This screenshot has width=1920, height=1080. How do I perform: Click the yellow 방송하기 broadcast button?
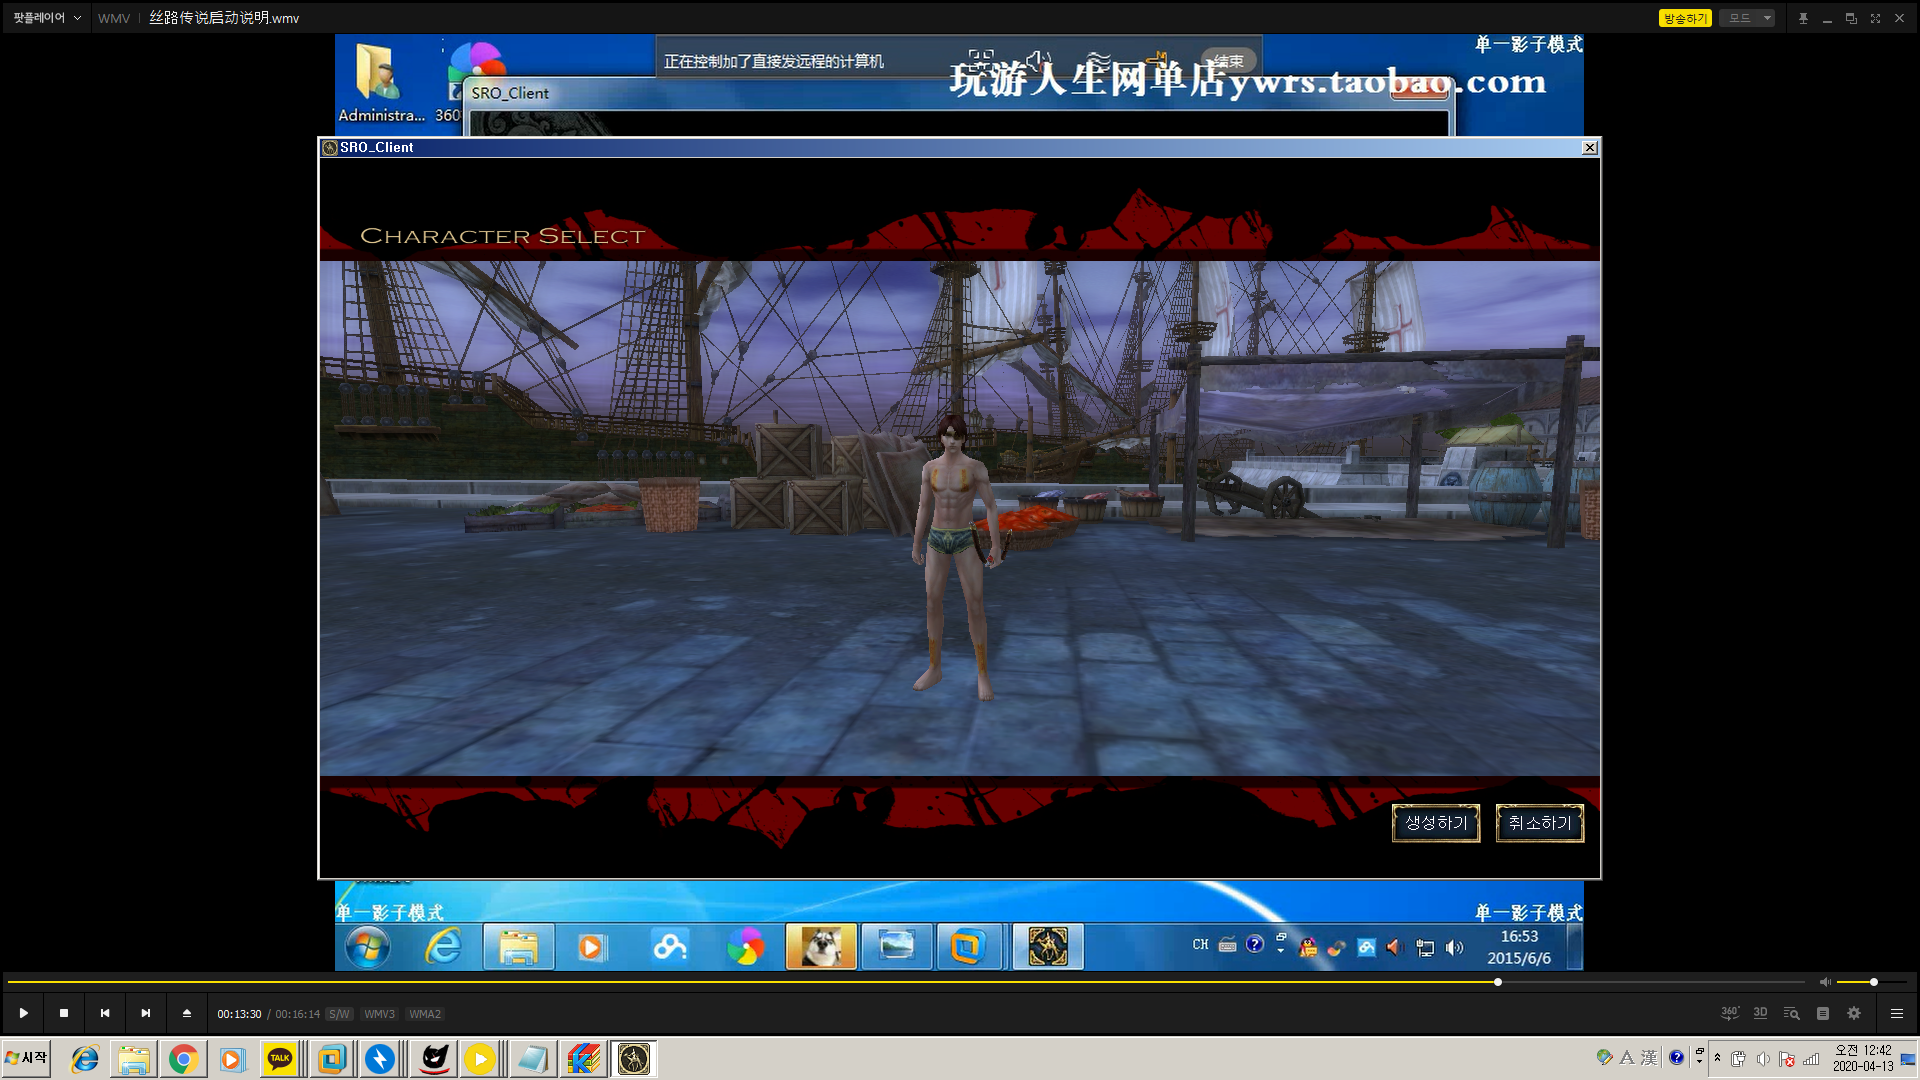click(1685, 18)
